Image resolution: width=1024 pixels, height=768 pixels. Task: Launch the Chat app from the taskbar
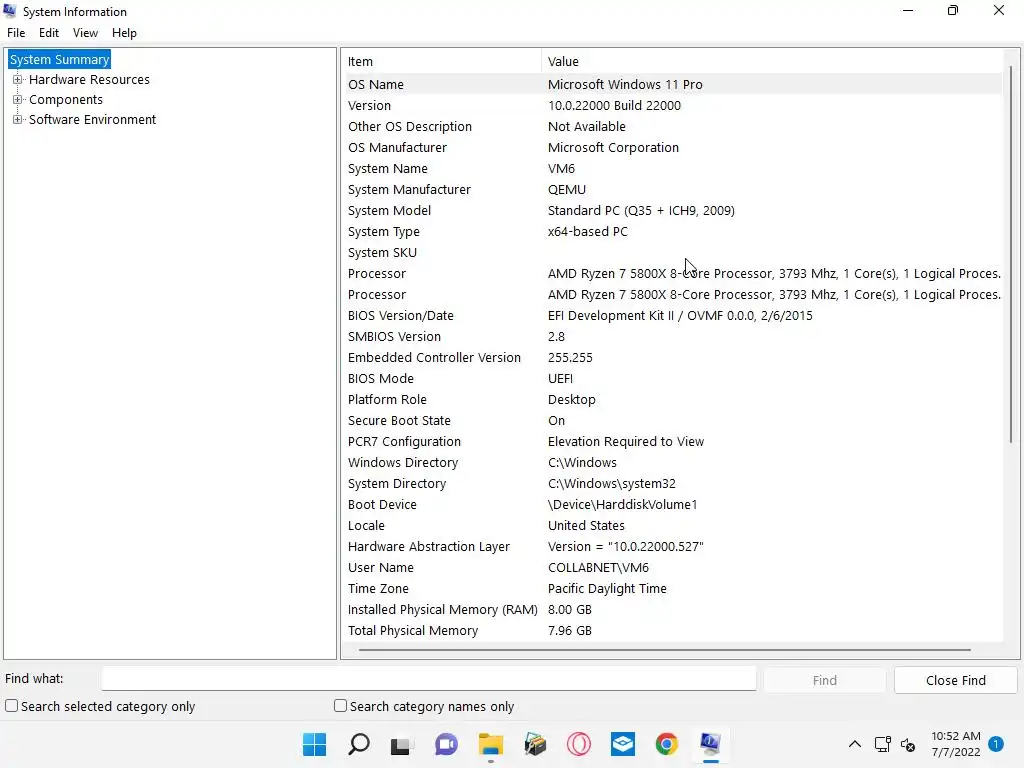[x=446, y=744]
